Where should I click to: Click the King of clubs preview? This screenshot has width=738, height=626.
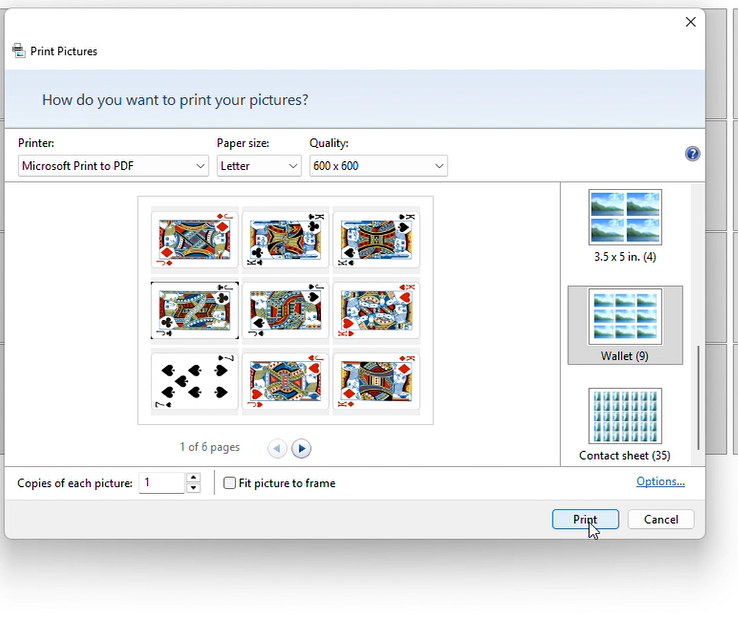[285, 240]
